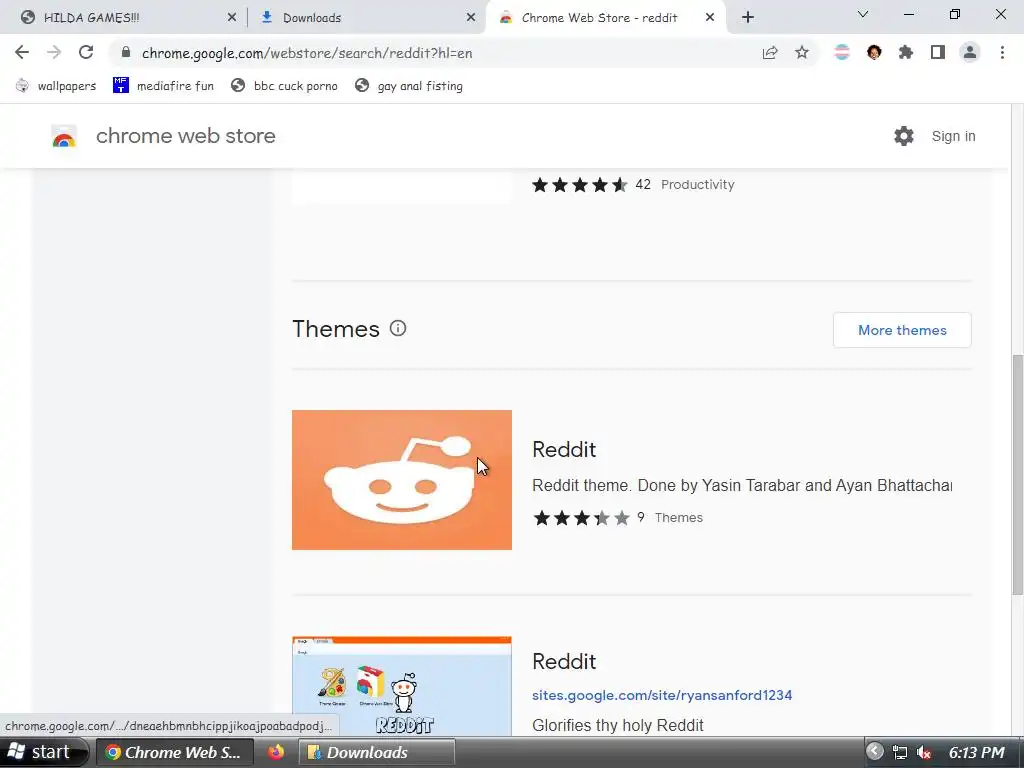The height and width of the screenshot is (768, 1024).
Task: Click the muted volume tray icon
Action: (923, 752)
